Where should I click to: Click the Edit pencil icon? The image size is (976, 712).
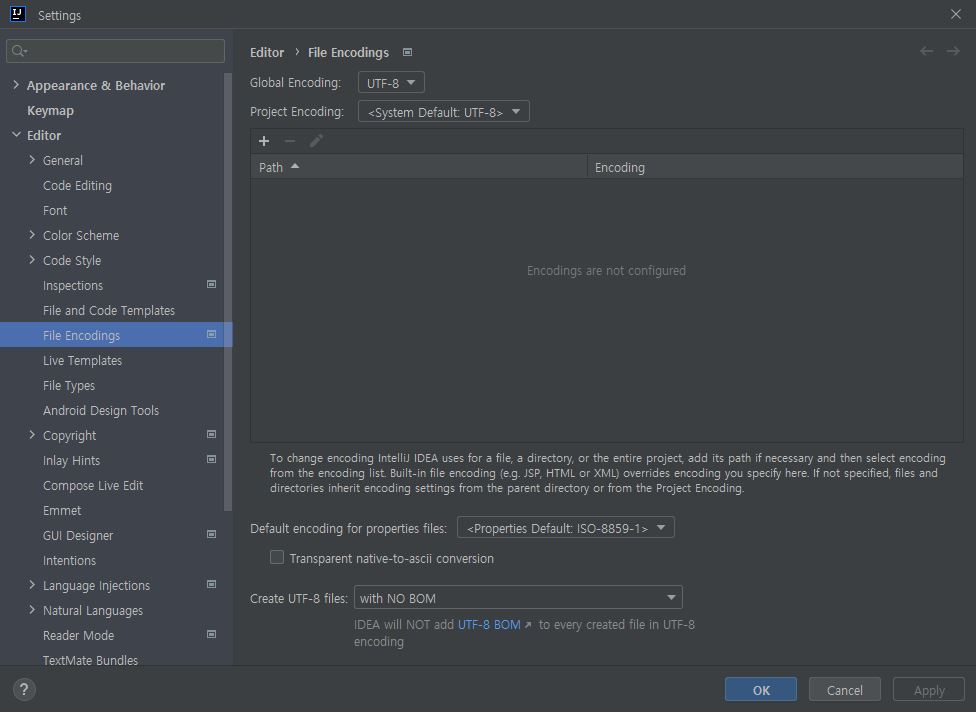[x=316, y=141]
